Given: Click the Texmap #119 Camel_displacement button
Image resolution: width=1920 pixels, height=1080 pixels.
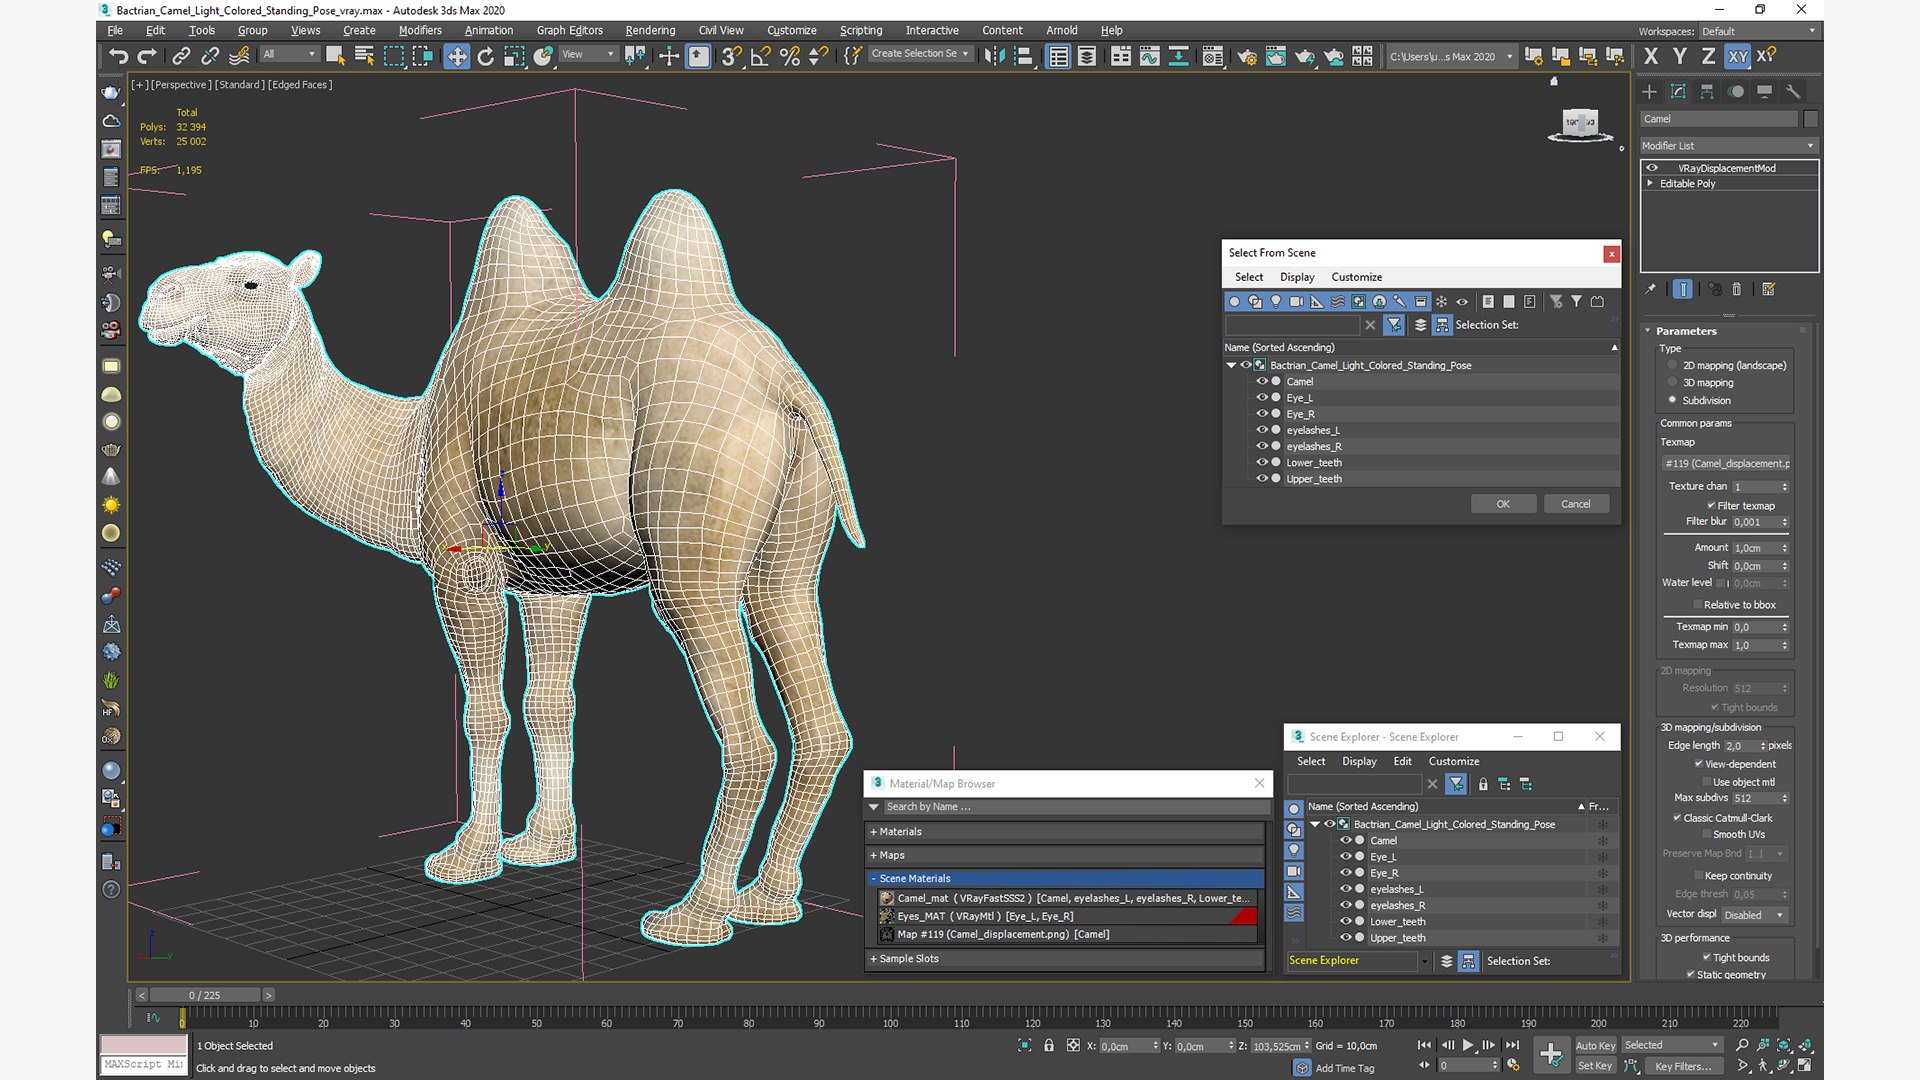Looking at the screenshot, I should (1726, 463).
